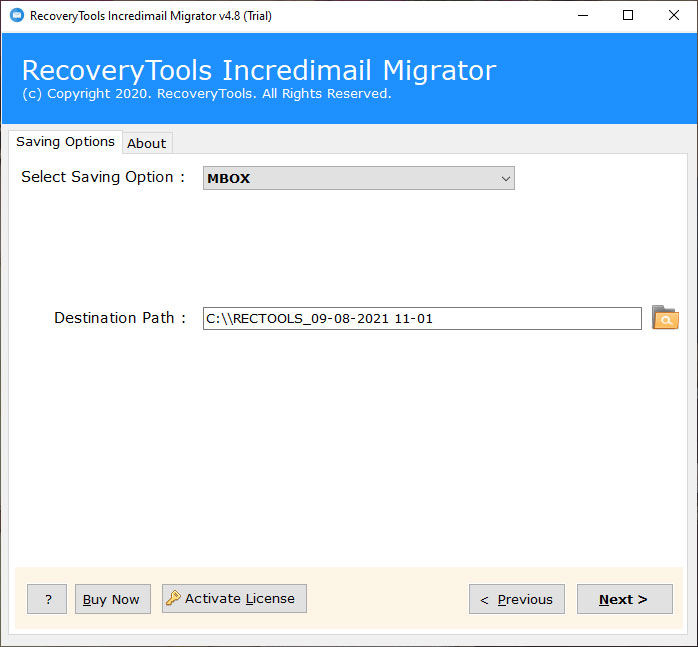The height and width of the screenshot is (647, 698).
Task: Click the Next button
Action: tap(625, 599)
